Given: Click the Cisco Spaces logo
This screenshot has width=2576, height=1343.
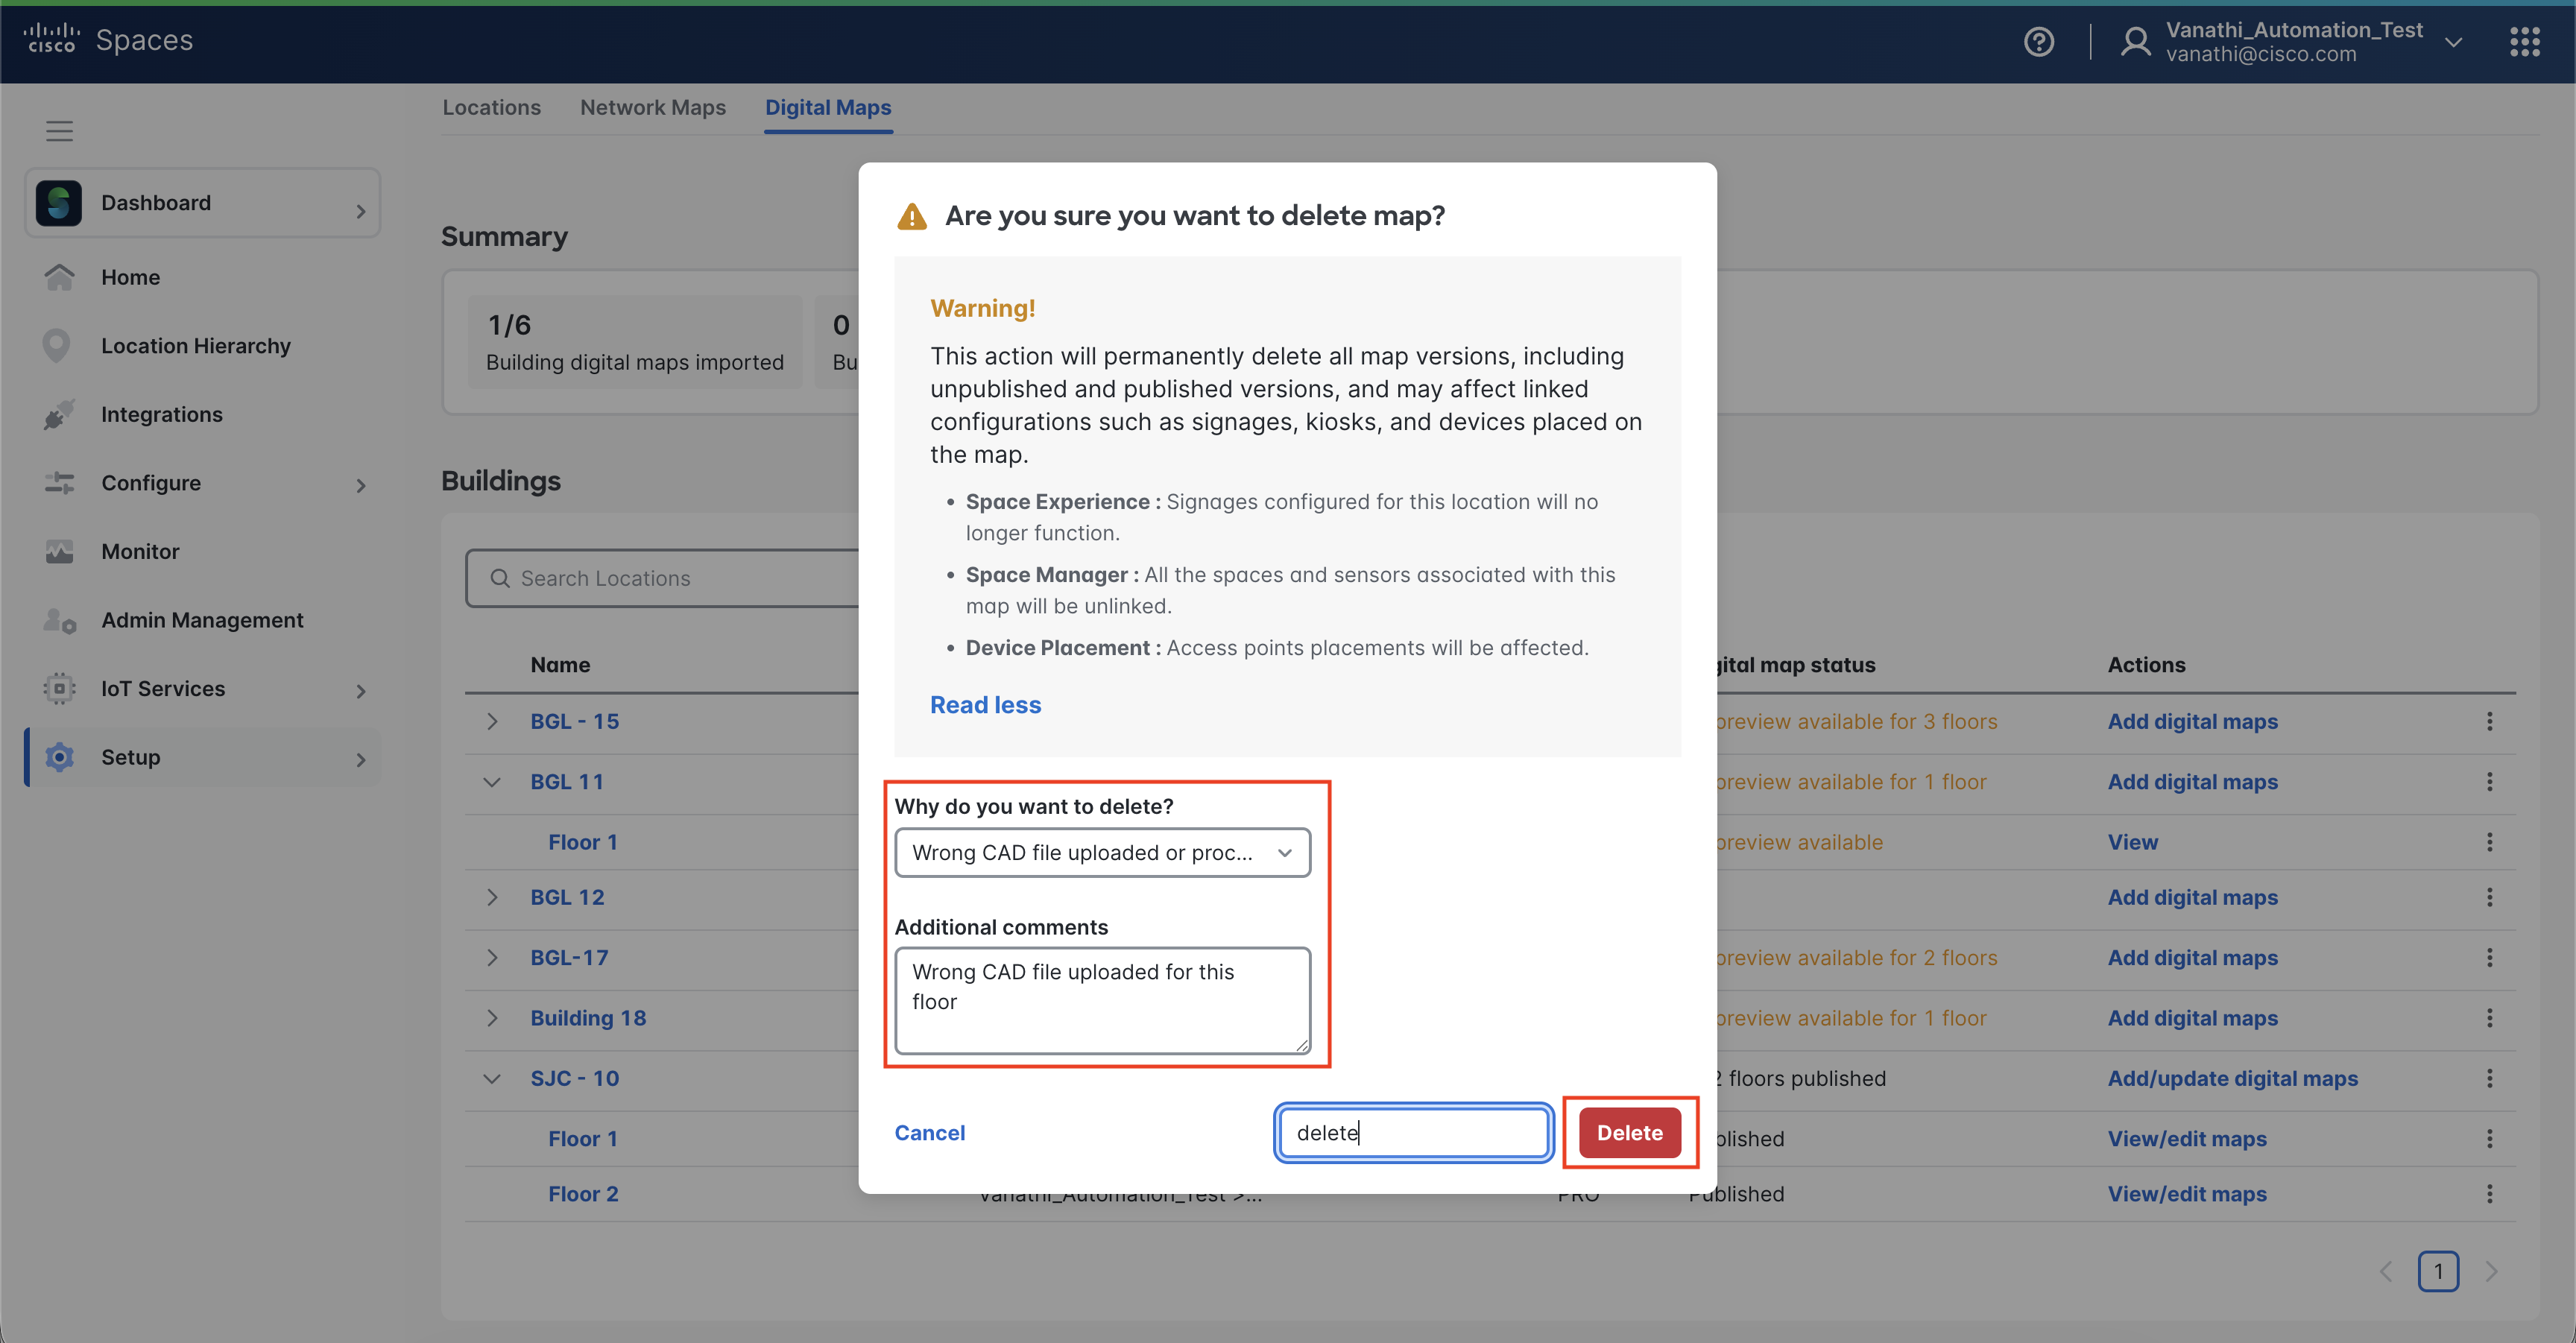Looking at the screenshot, I should click(108, 40).
